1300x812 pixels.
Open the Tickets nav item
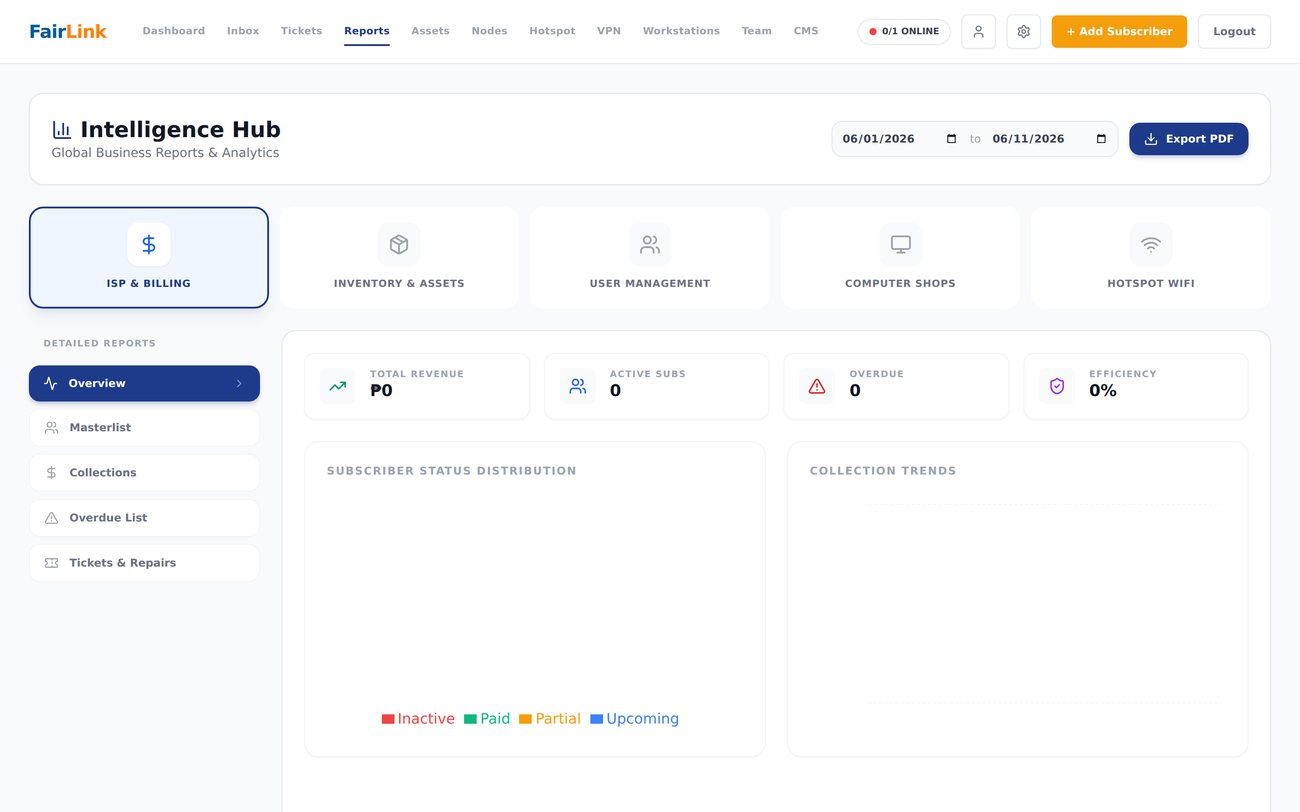tap(302, 31)
